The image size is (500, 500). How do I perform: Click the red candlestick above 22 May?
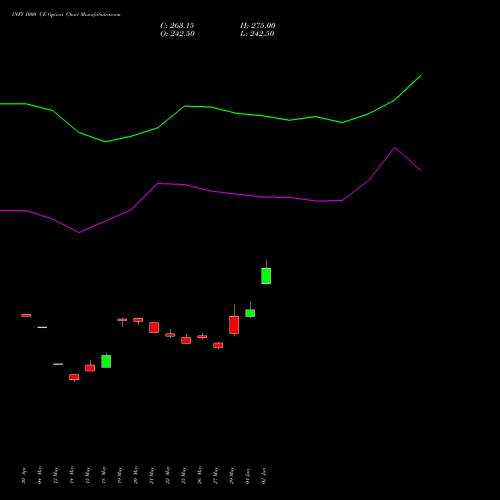coord(170,335)
